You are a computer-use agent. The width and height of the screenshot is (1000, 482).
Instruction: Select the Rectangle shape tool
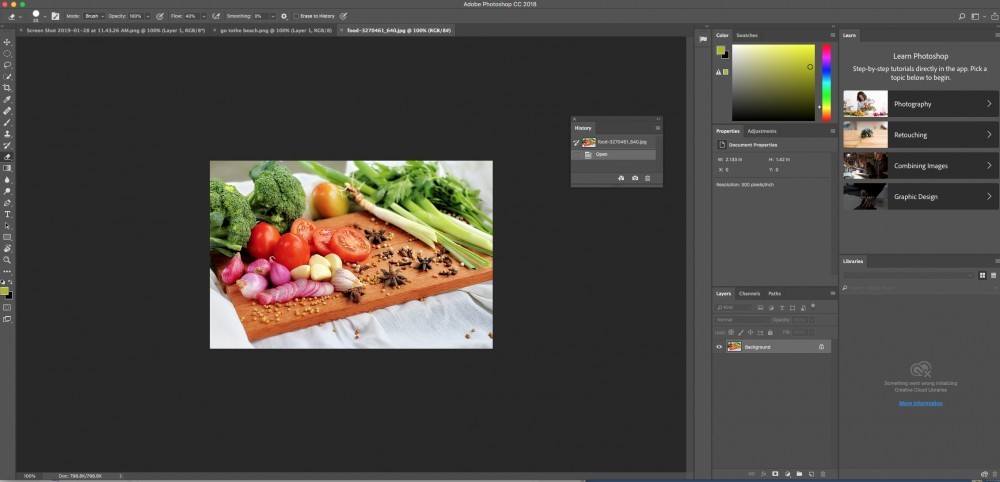pyautogui.click(x=8, y=237)
